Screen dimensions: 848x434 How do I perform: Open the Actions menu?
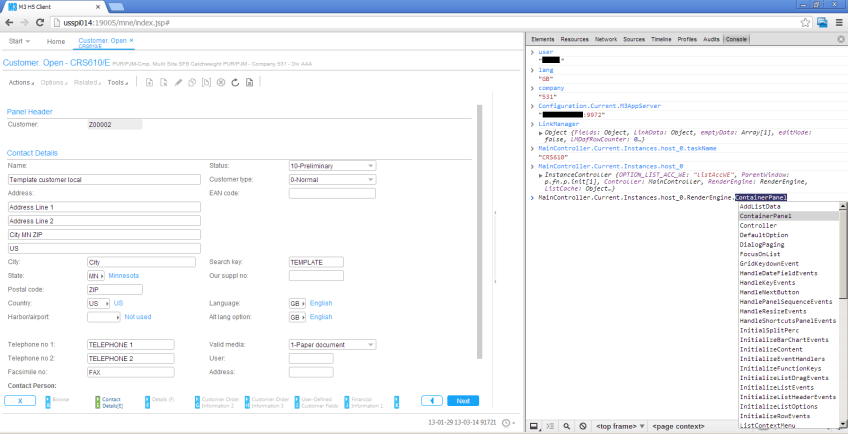(21, 83)
